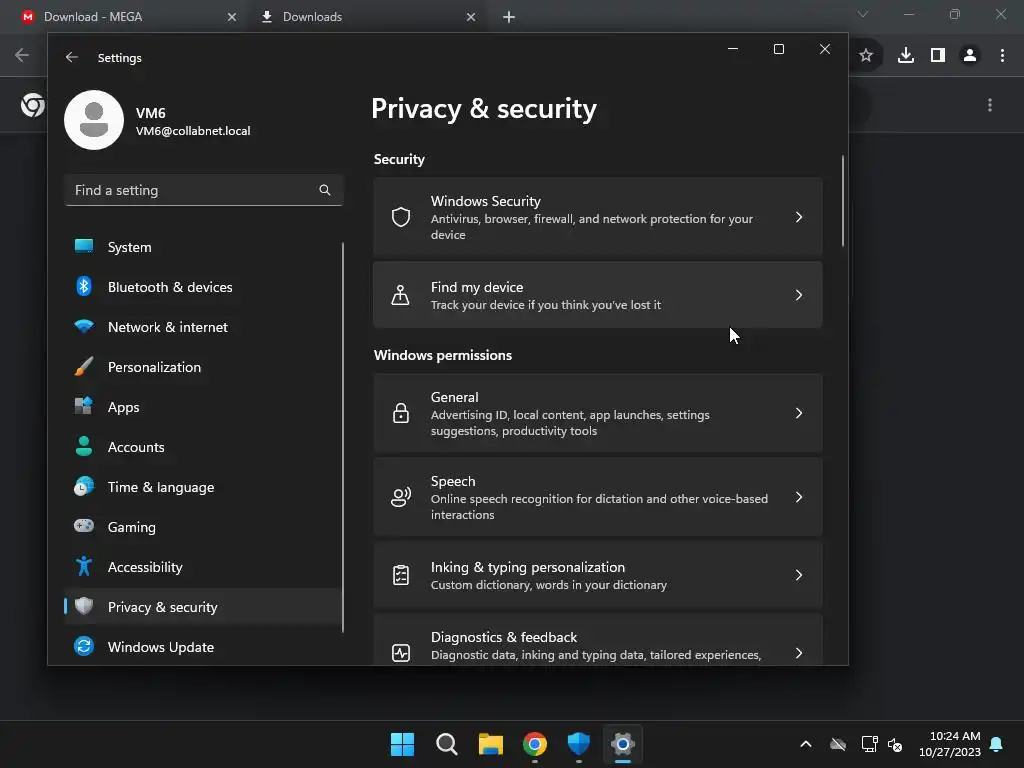Open File Explorer from taskbar
The image size is (1024, 768).
(x=490, y=744)
